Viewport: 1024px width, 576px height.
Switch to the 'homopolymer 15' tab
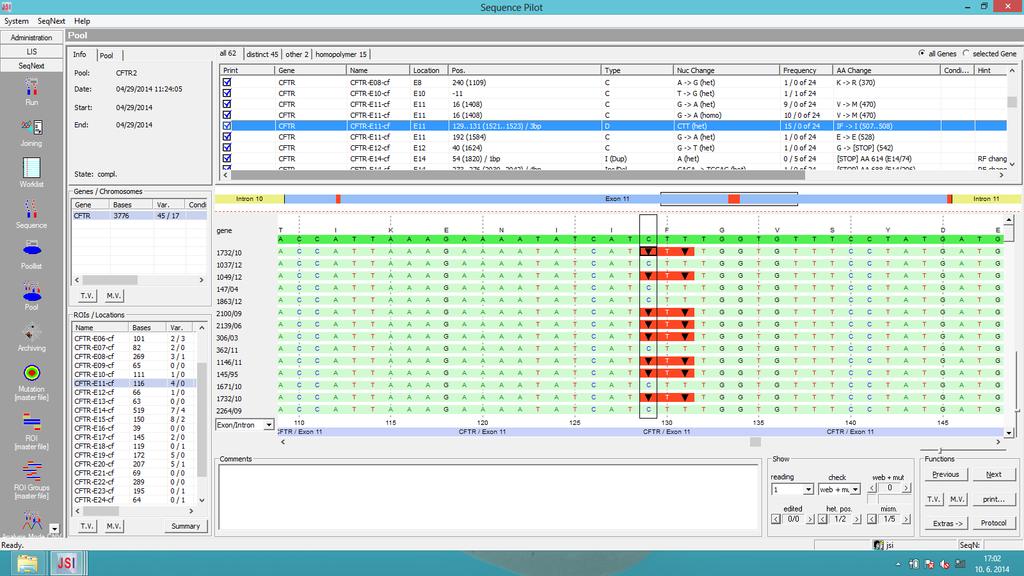pyautogui.click(x=341, y=54)
